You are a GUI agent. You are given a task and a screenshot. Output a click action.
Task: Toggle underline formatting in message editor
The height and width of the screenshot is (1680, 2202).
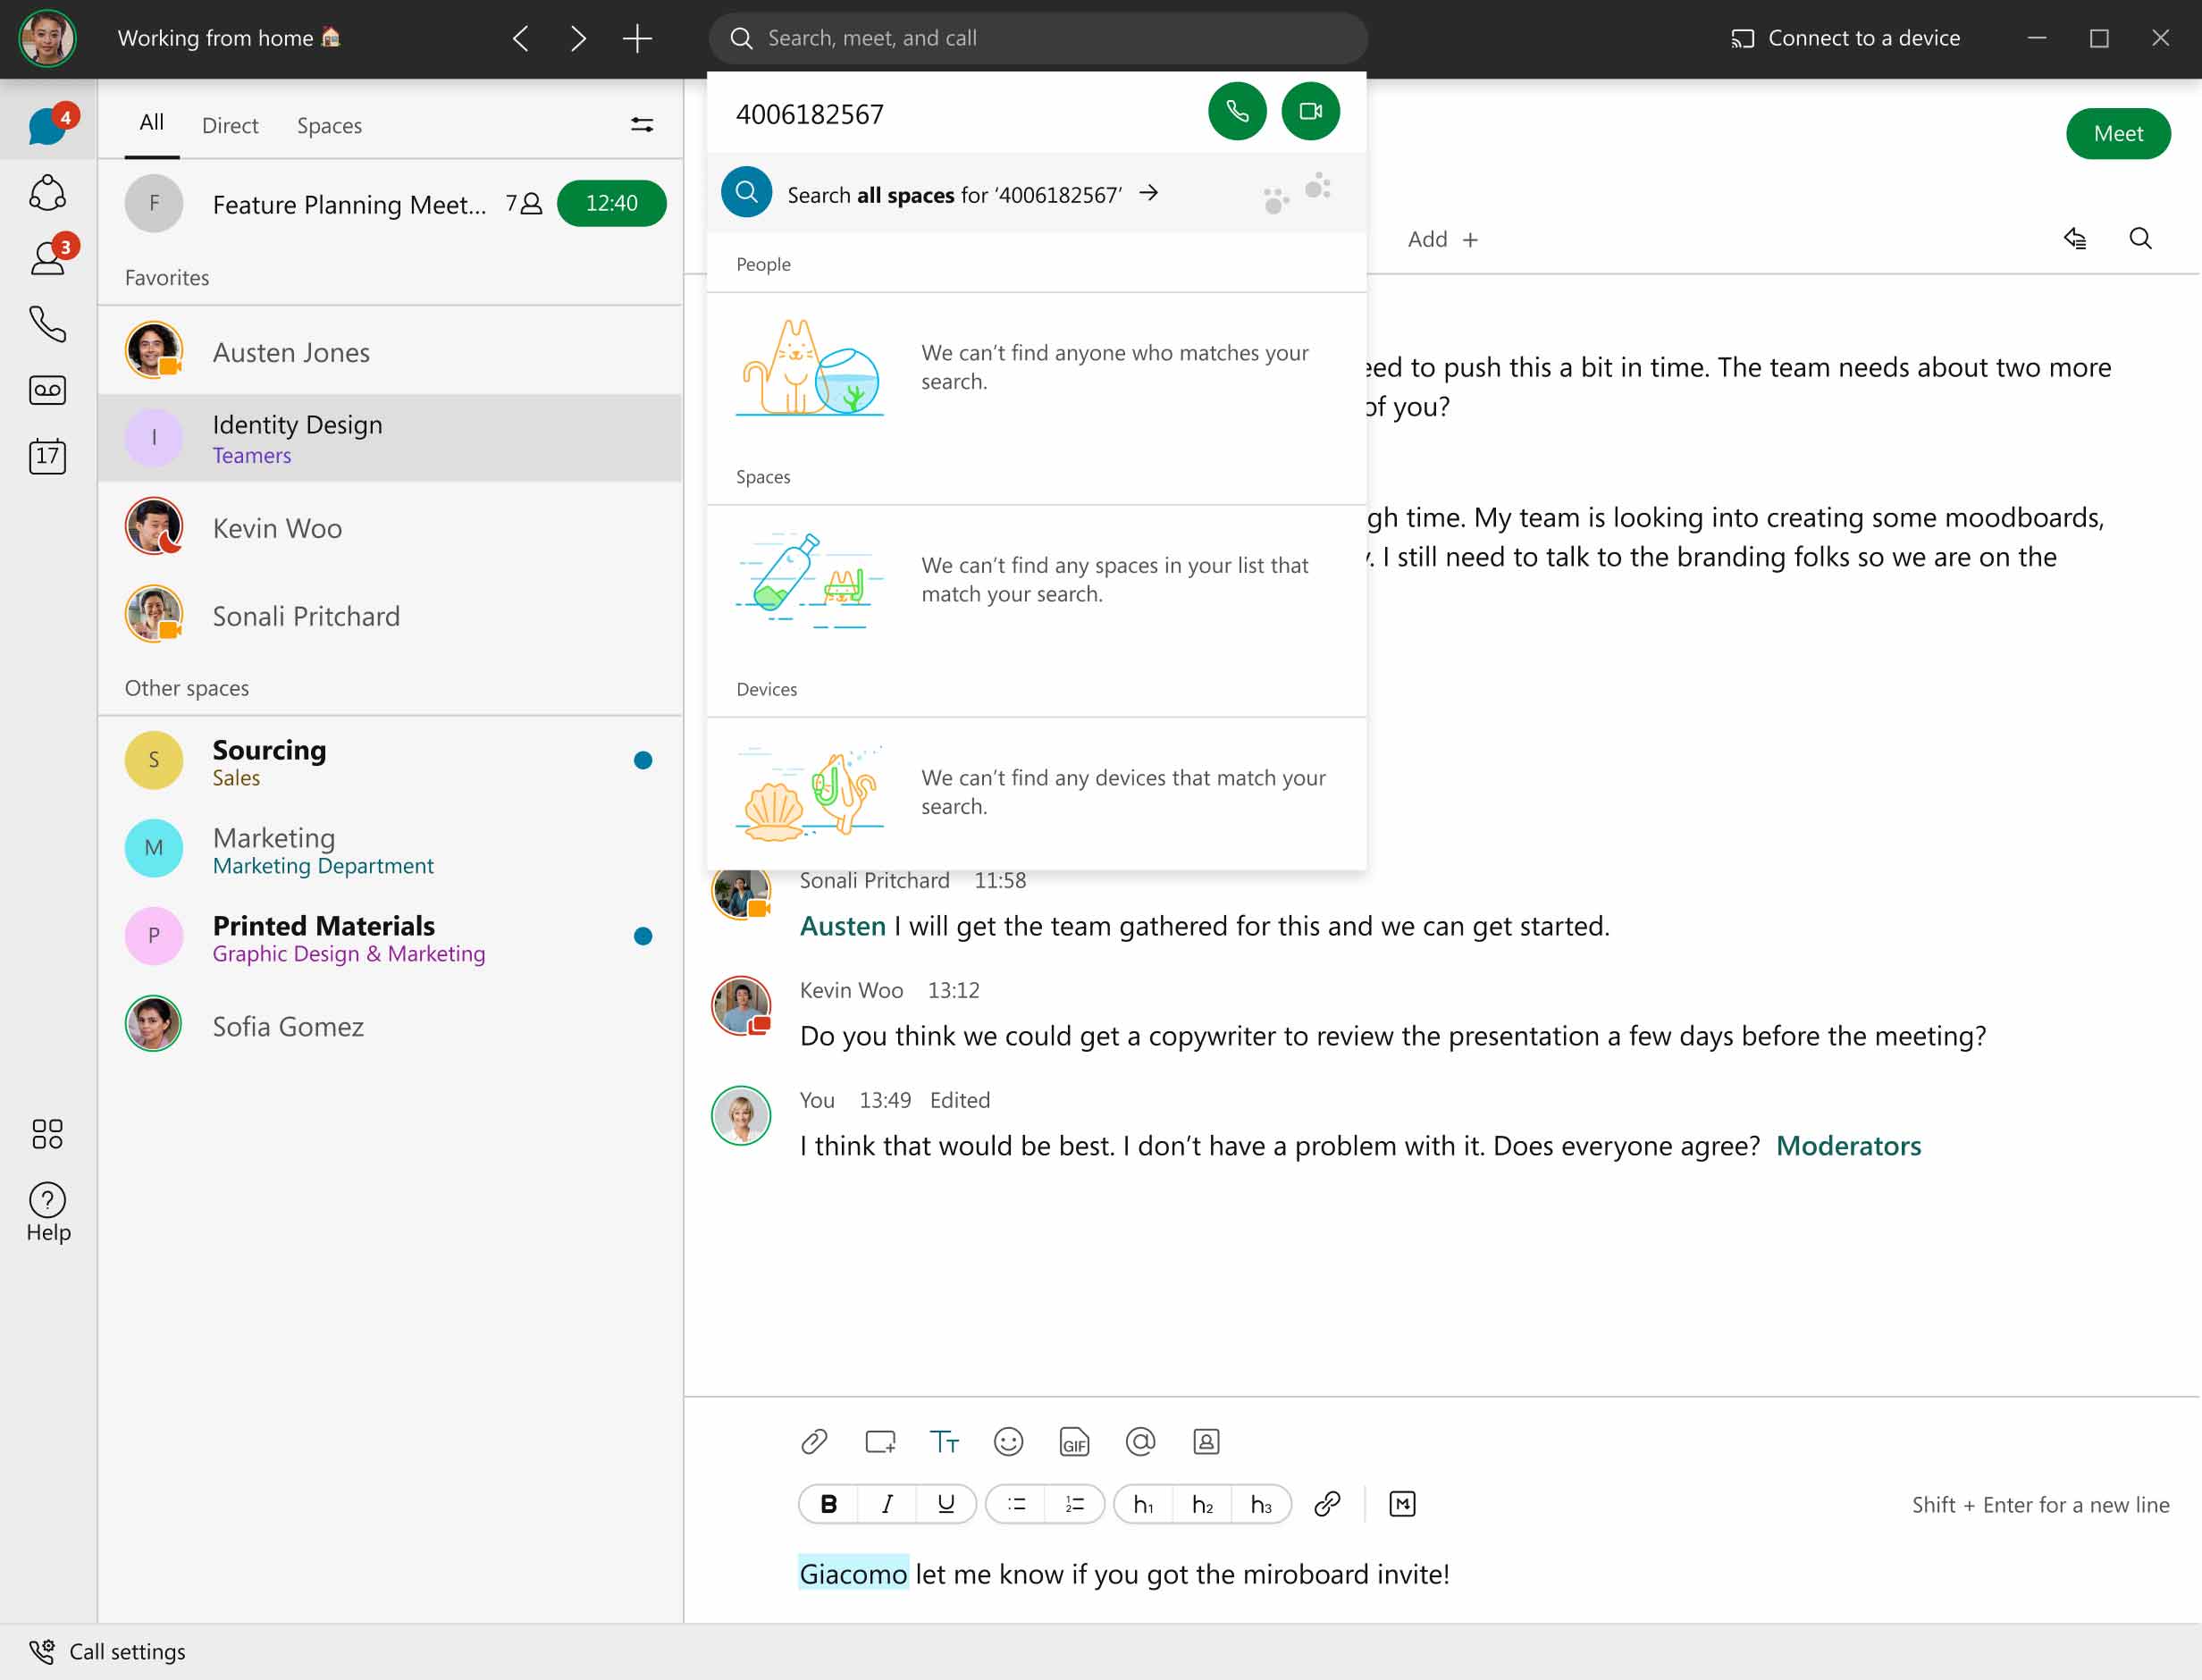point(946,1504)
